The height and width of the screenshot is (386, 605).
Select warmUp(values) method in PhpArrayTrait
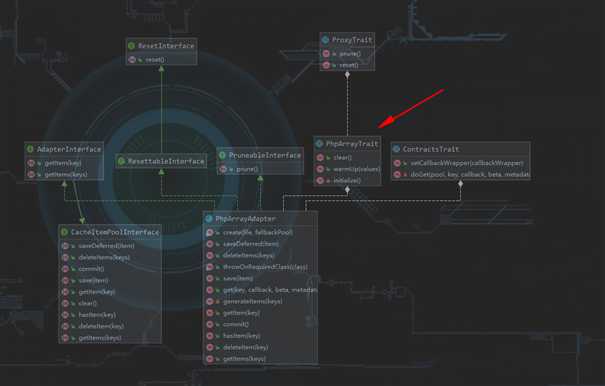[357, 169]
